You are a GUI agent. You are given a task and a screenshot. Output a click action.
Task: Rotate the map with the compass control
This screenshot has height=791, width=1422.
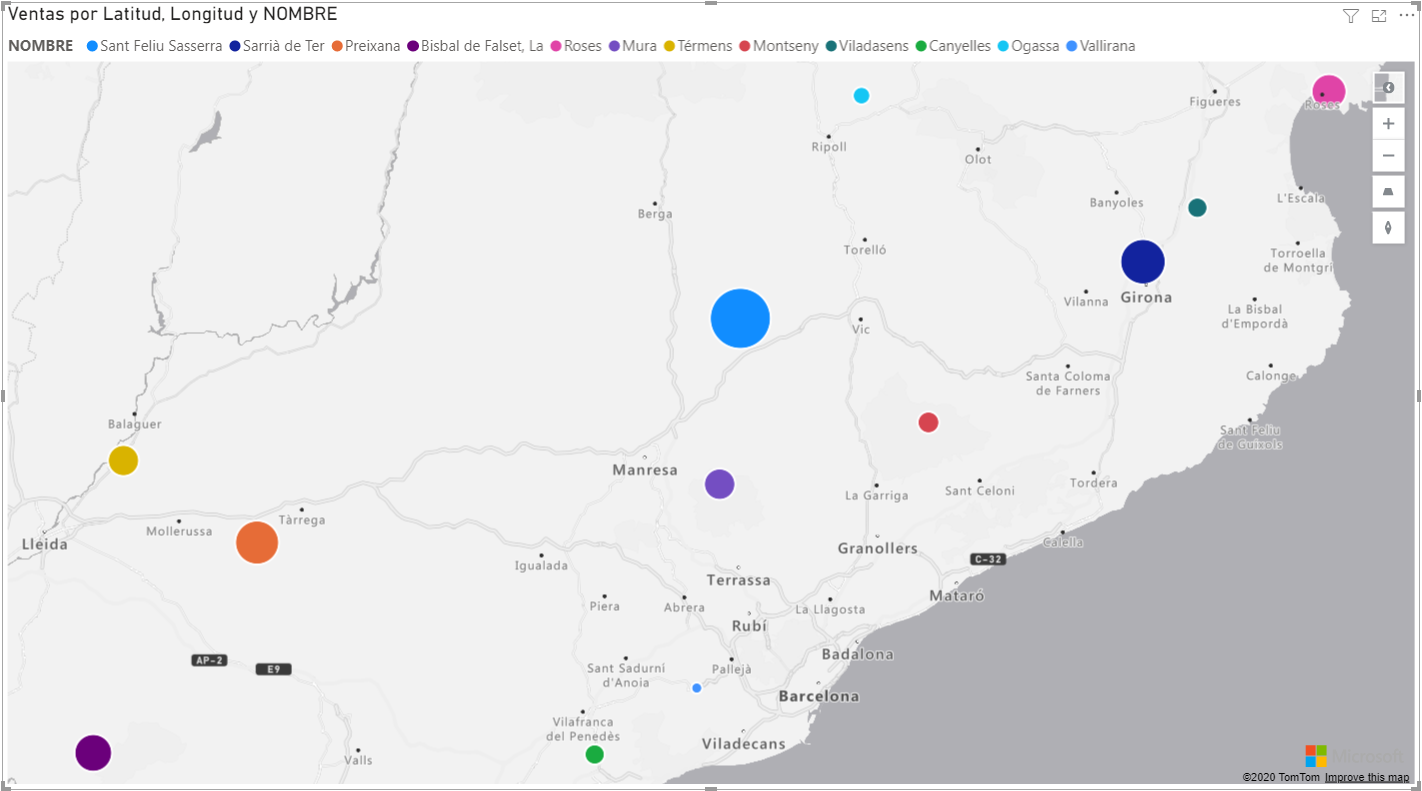1388,227
